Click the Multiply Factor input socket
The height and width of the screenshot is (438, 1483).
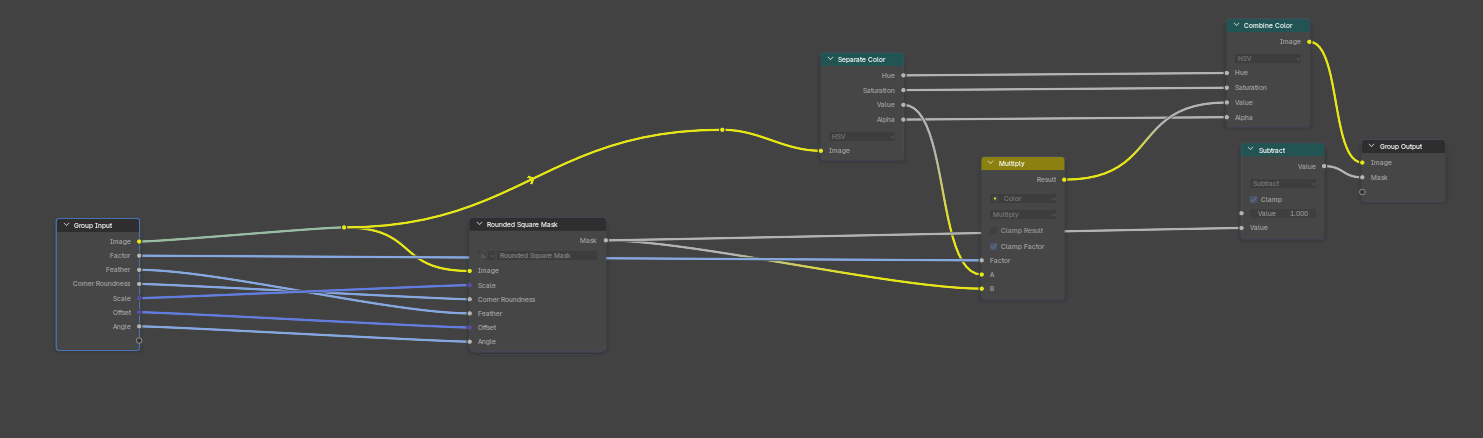coord(982,260)
